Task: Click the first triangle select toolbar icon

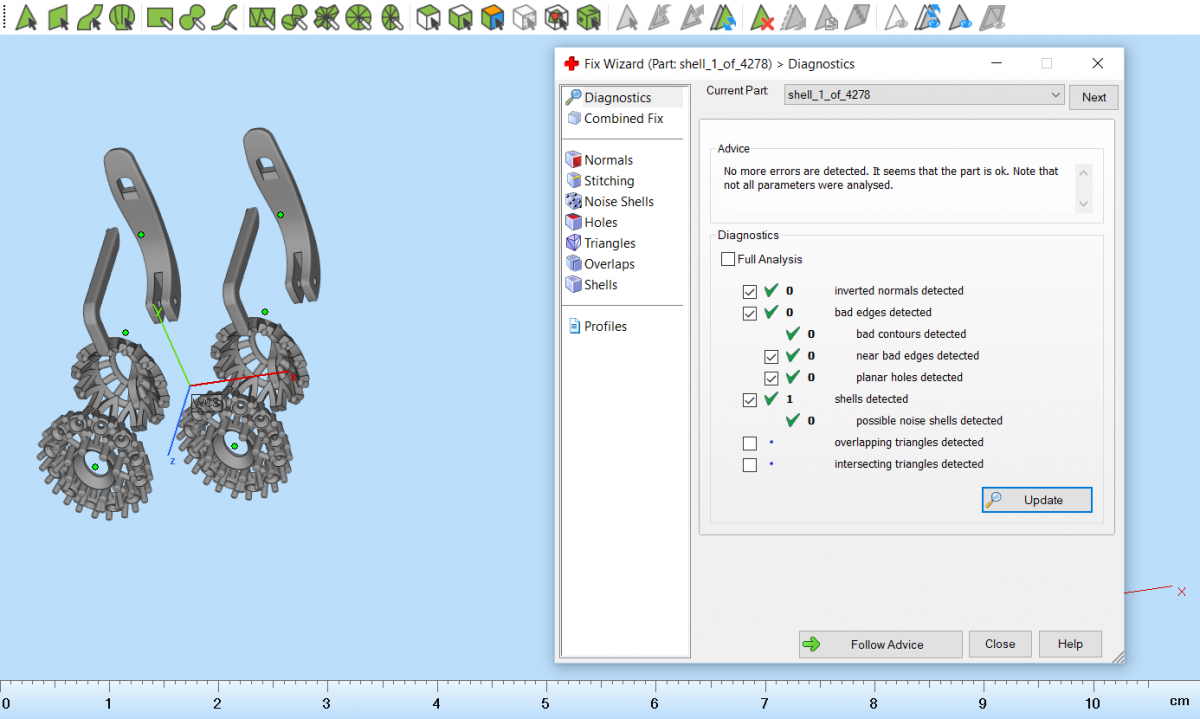Action: pyautogui.click(x=28, y=17)
